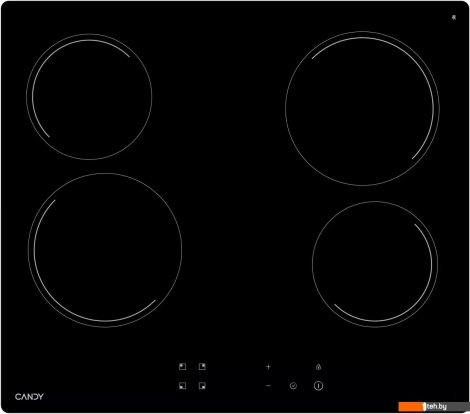Click the CANDY brand logo

(29, 397)
